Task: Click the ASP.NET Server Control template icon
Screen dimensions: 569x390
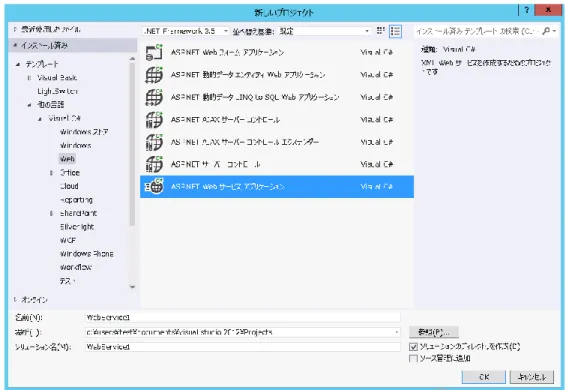Action: pos(154,164)
